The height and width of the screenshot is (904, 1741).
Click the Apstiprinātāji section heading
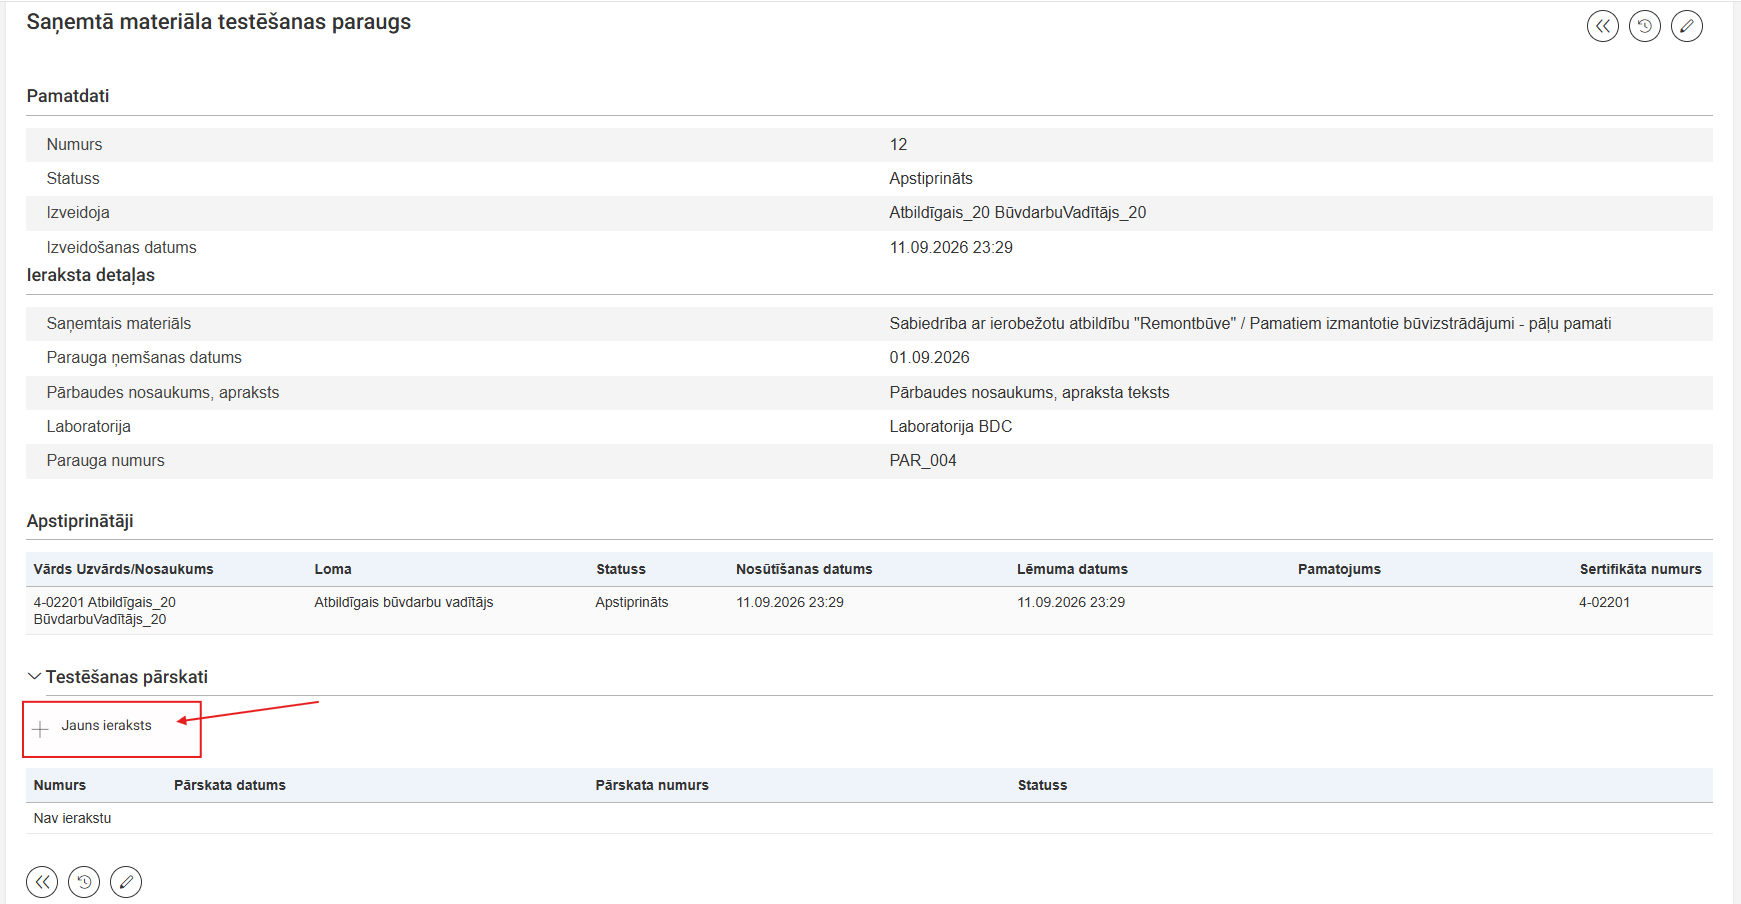(x=80, y=521)
